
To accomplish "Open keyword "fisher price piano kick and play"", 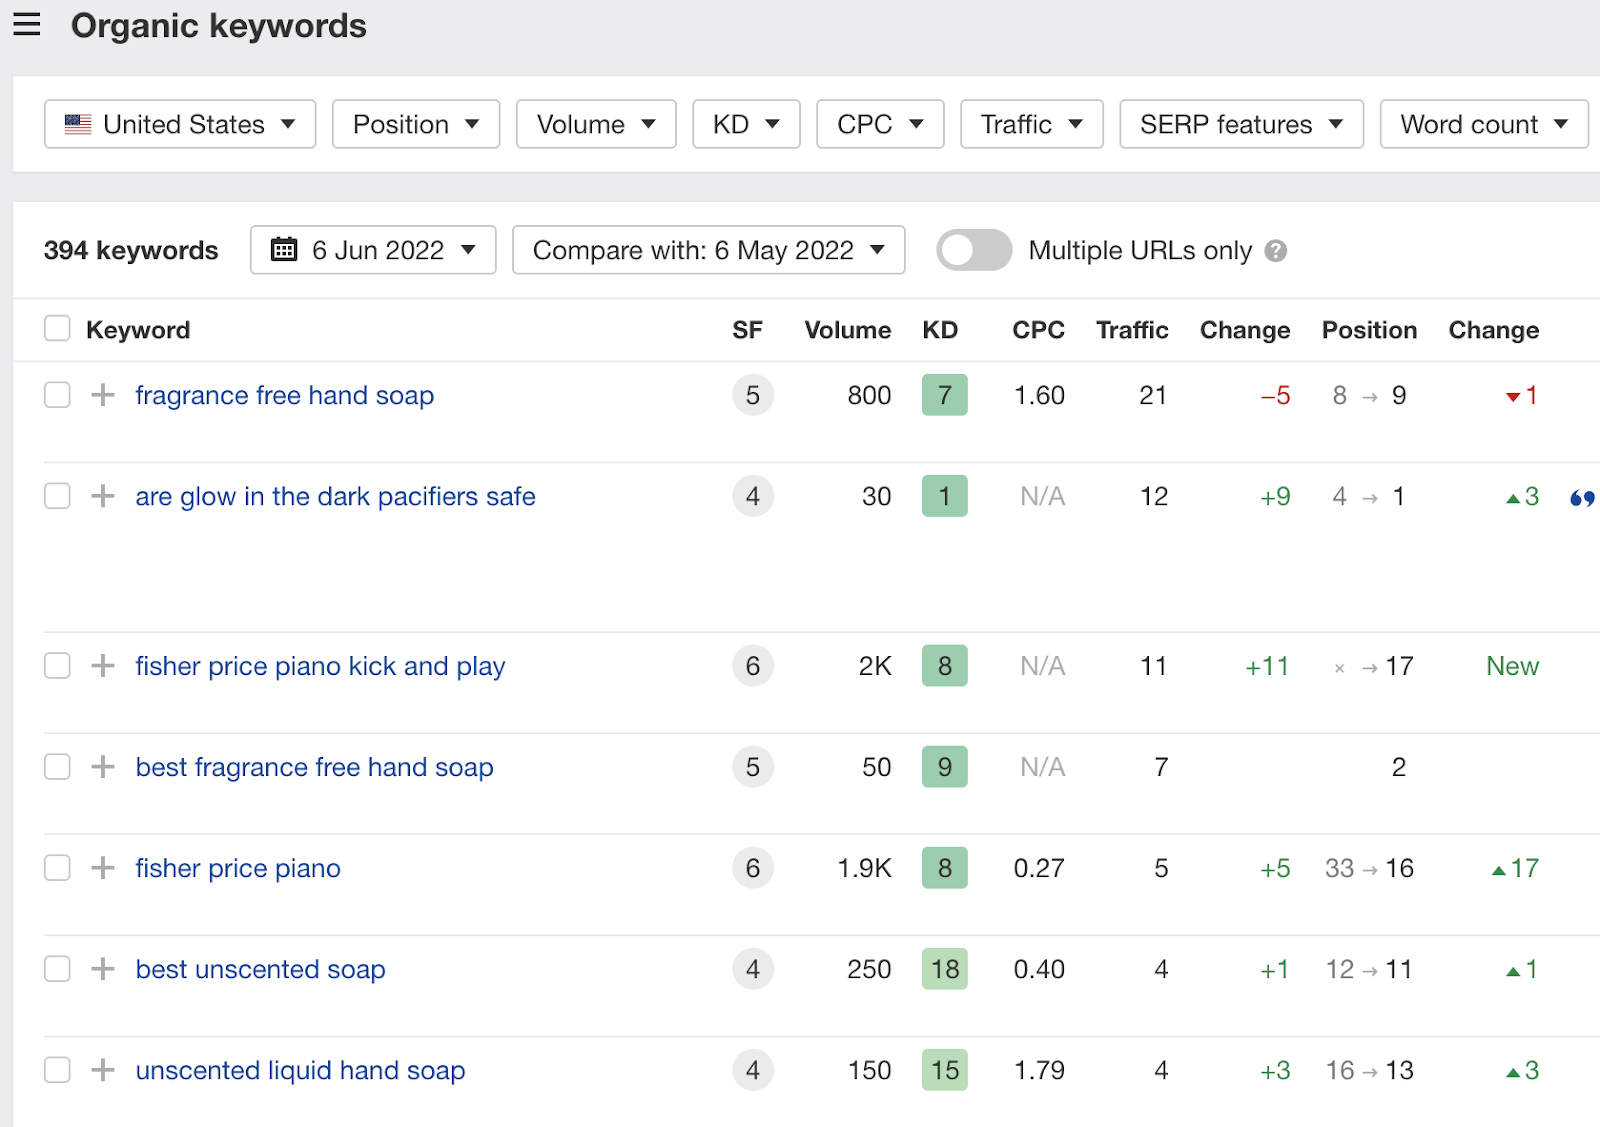I will click(x=320, y=666).
